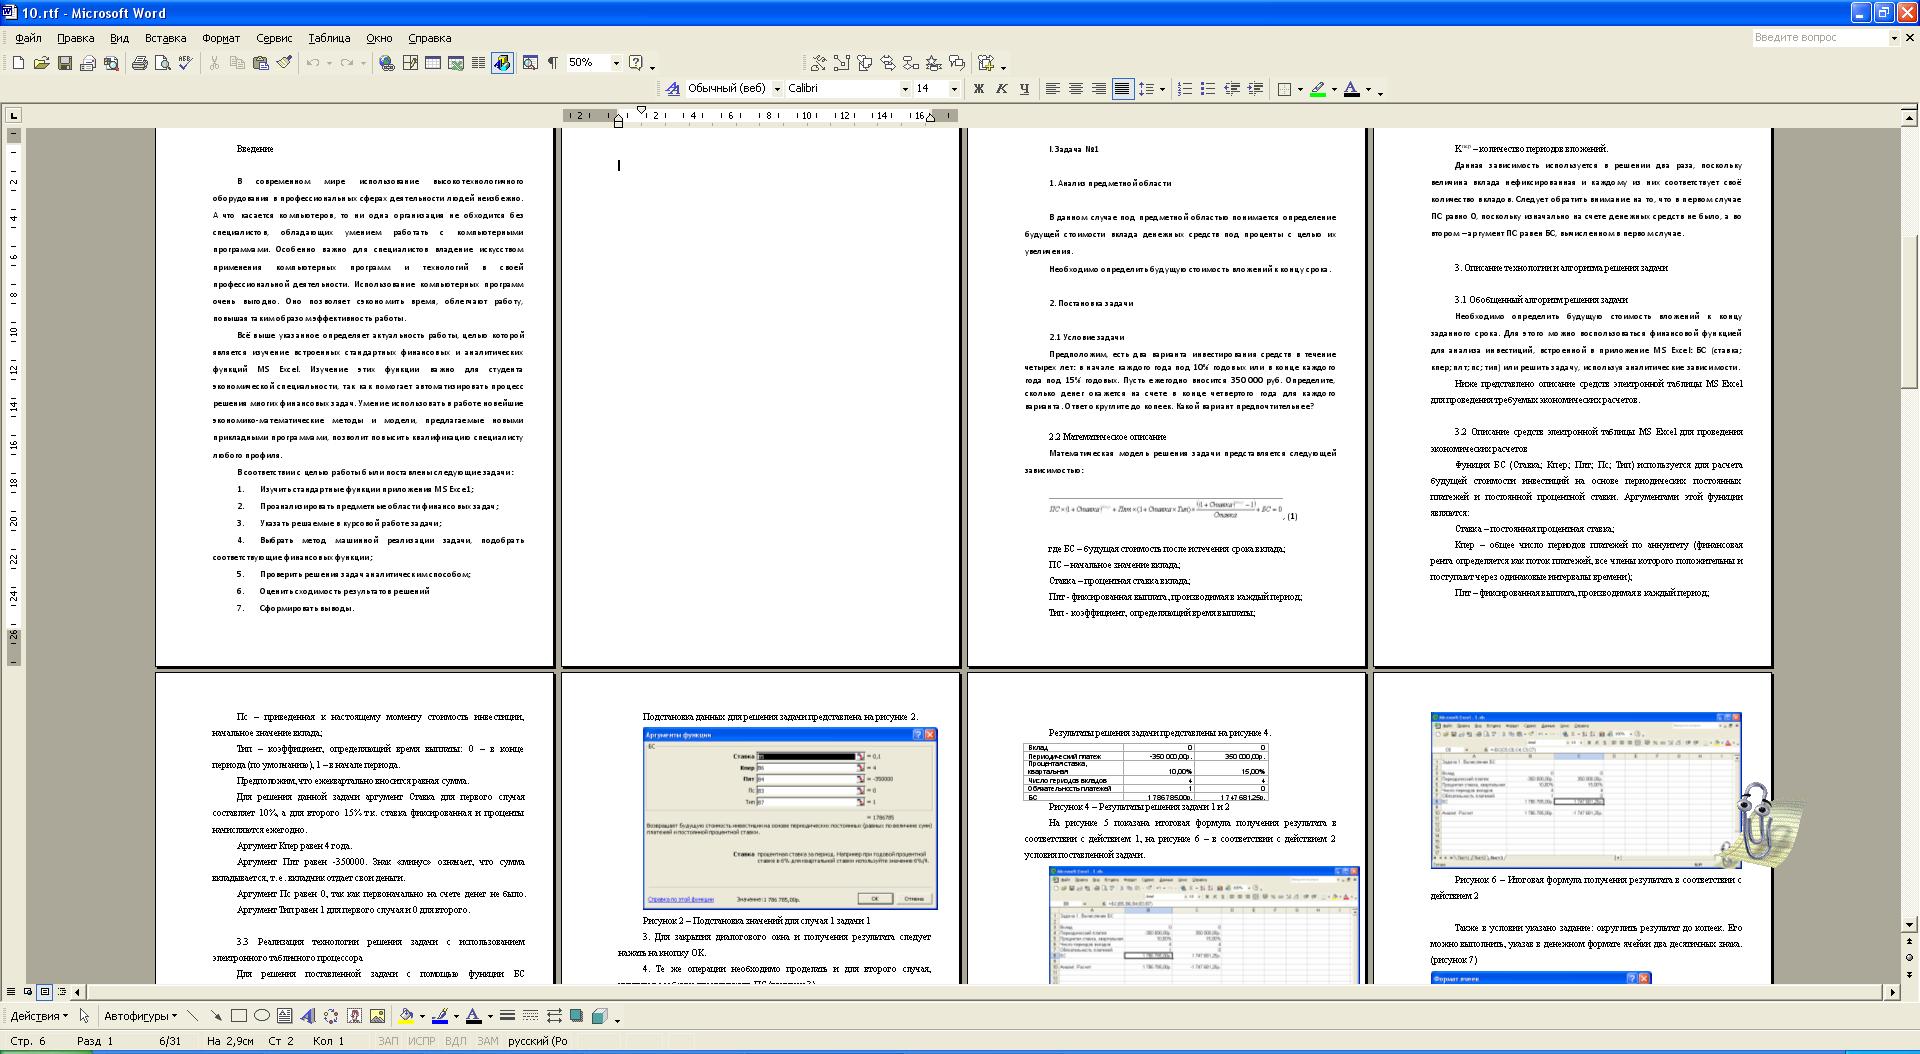1920x1054 pixels.
Task: Switch to Normal view button
Action: 11,992
